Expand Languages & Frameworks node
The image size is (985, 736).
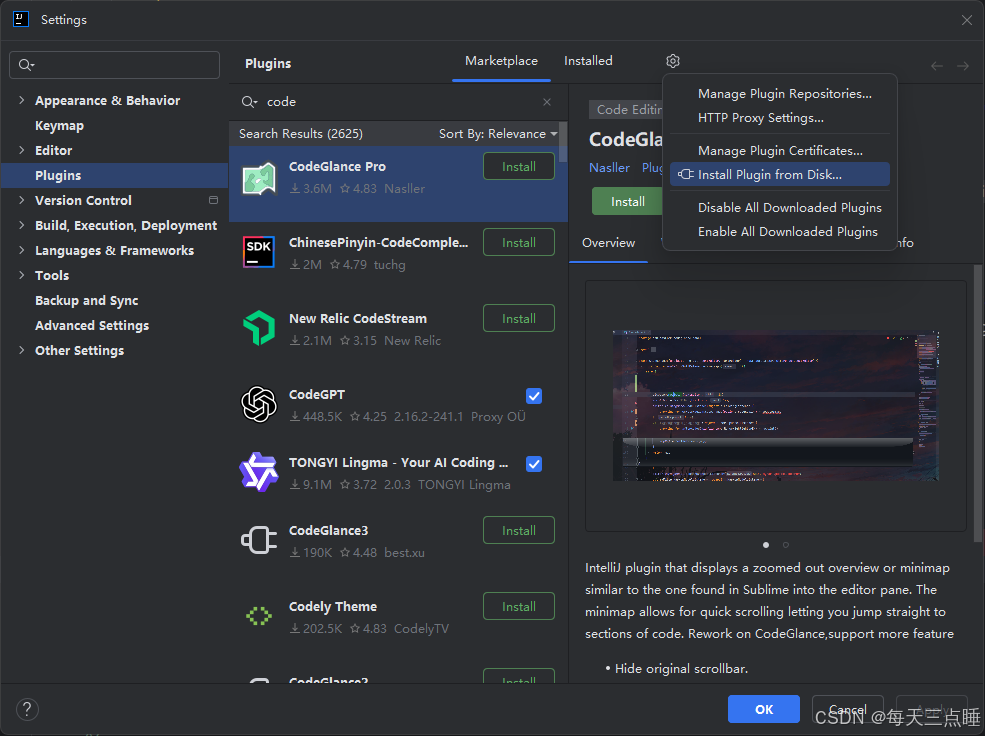pyautogui.click(x=22, y=251)
